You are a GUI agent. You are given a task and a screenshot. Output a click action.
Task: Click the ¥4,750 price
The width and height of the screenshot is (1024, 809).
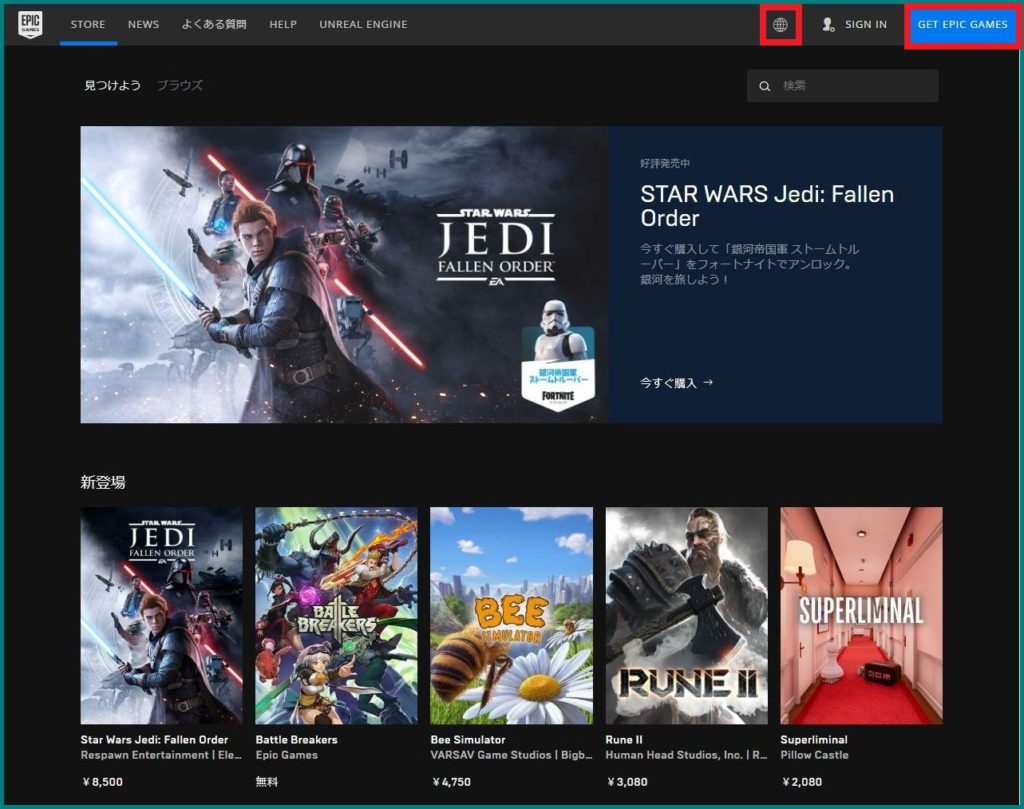(x=451, y=782)
